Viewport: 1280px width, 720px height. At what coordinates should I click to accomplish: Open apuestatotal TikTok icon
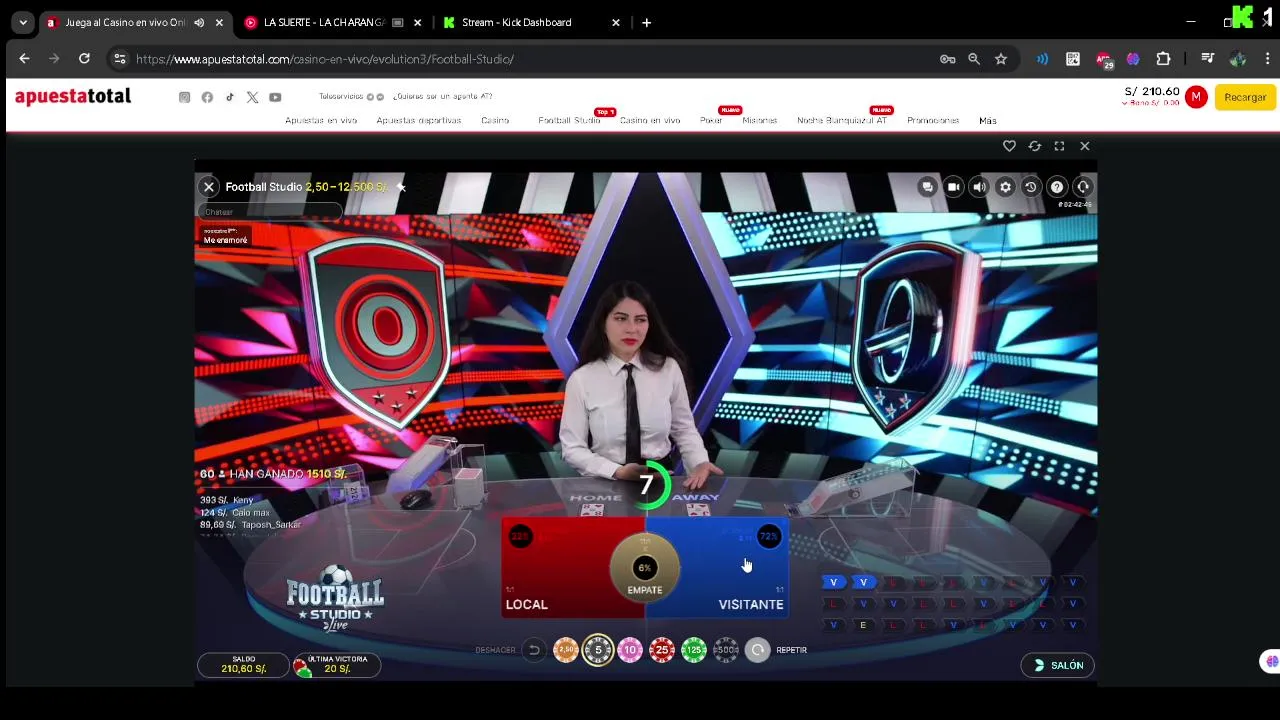tap(230, 97)
